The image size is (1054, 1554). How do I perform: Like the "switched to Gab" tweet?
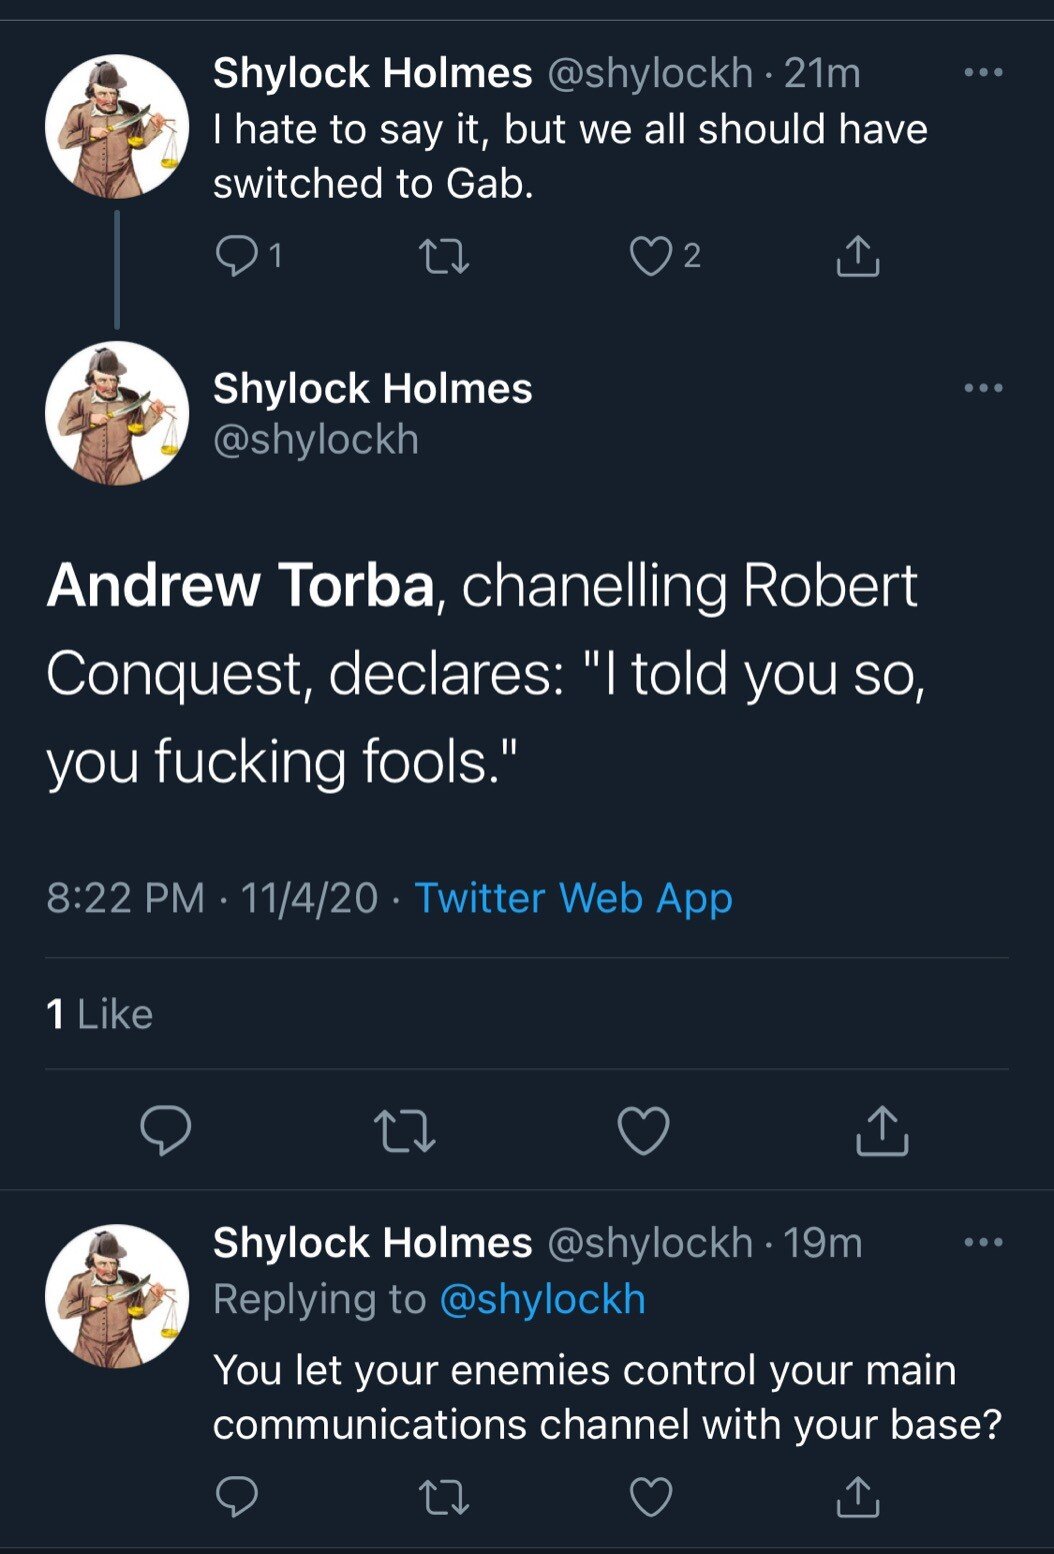pos(650,257)
